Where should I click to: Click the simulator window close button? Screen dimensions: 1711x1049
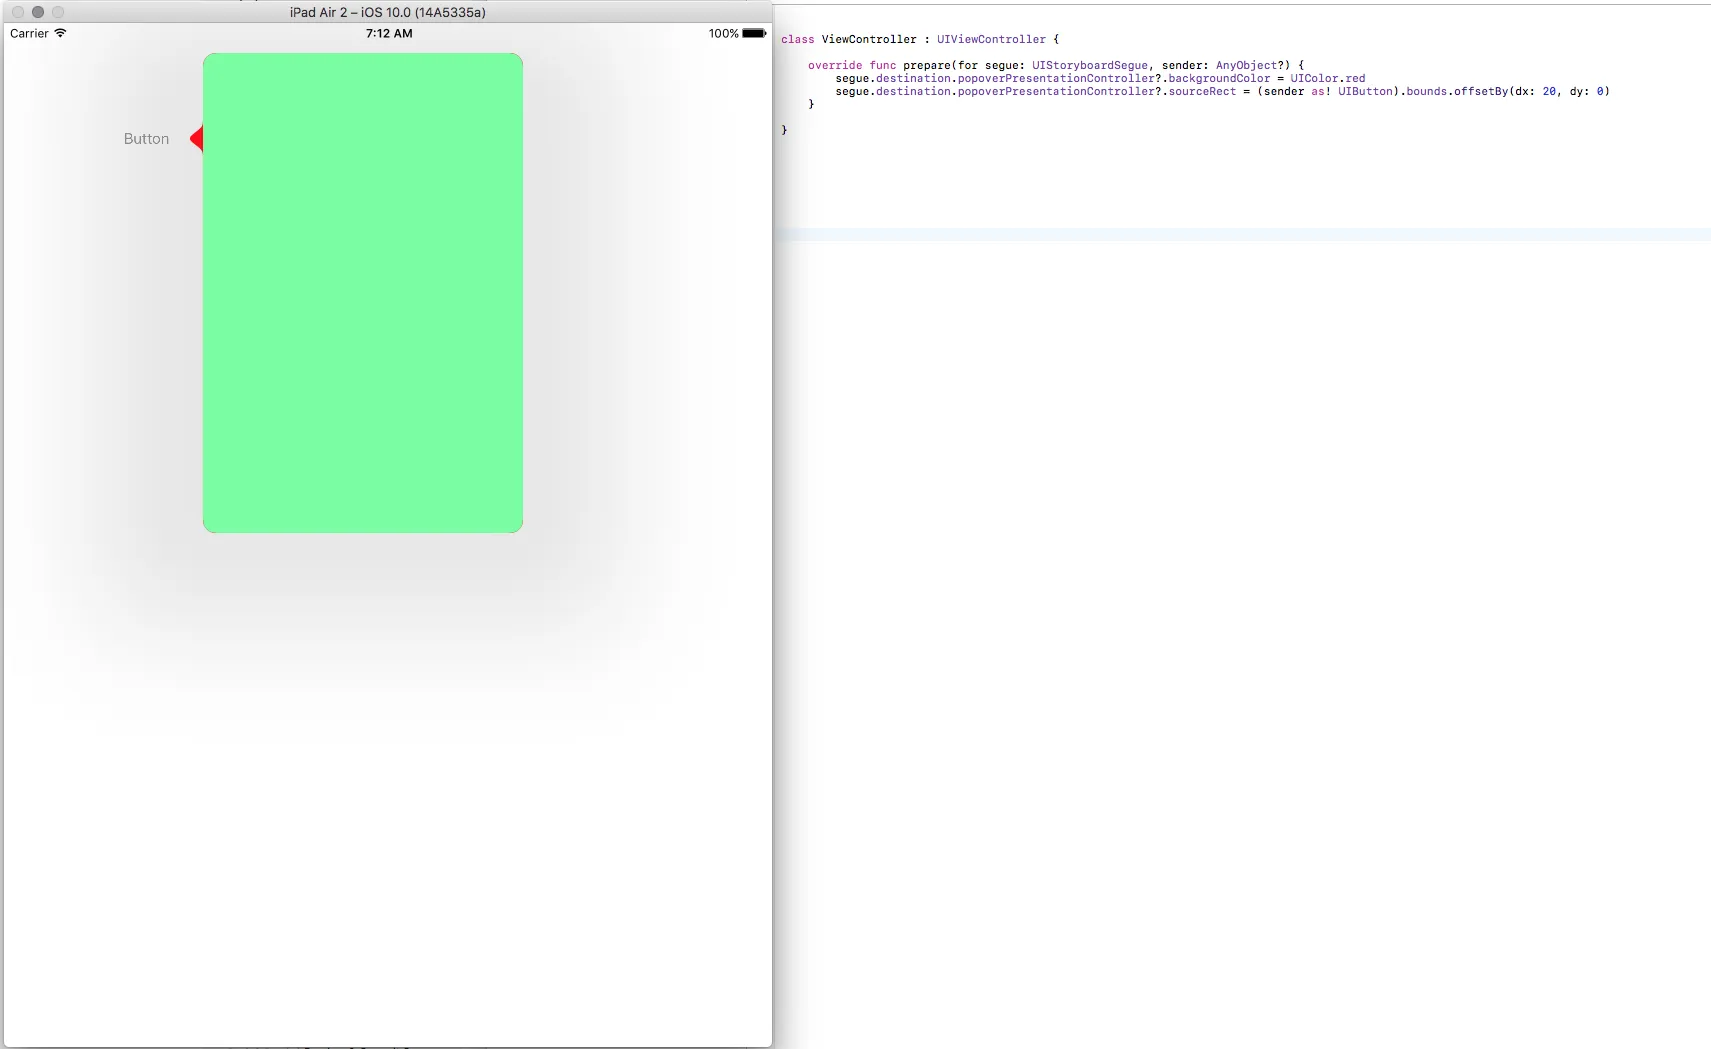pyautogui.click(x=18, y=12)
